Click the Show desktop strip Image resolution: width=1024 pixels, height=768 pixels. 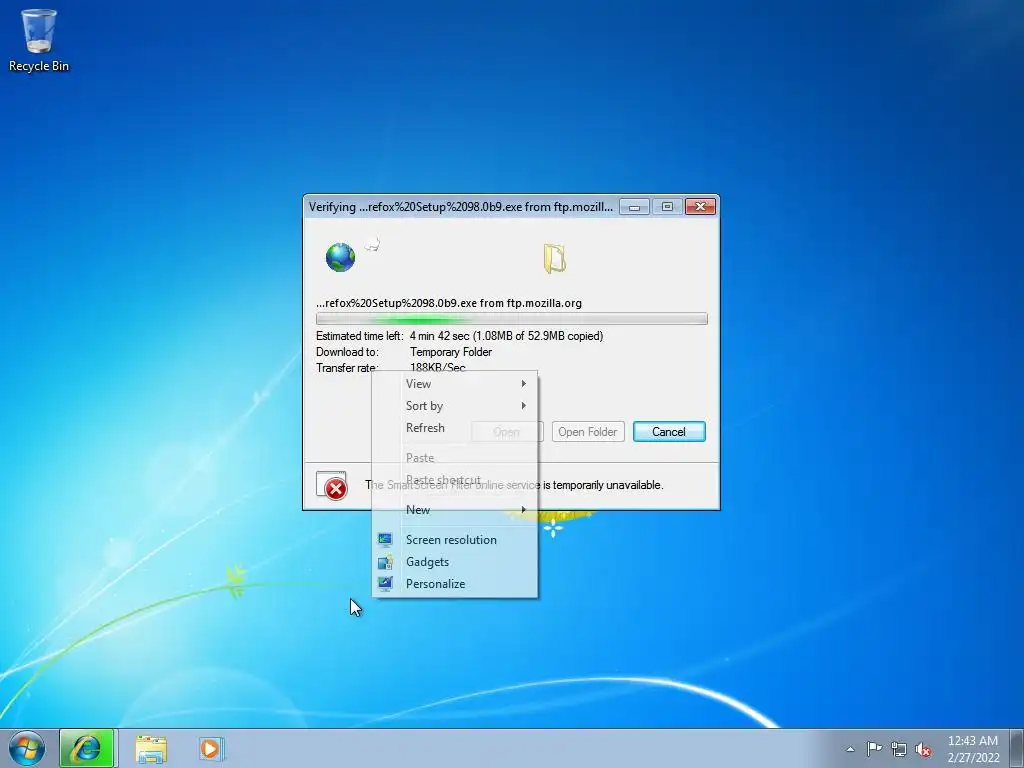coord(1017,748)
